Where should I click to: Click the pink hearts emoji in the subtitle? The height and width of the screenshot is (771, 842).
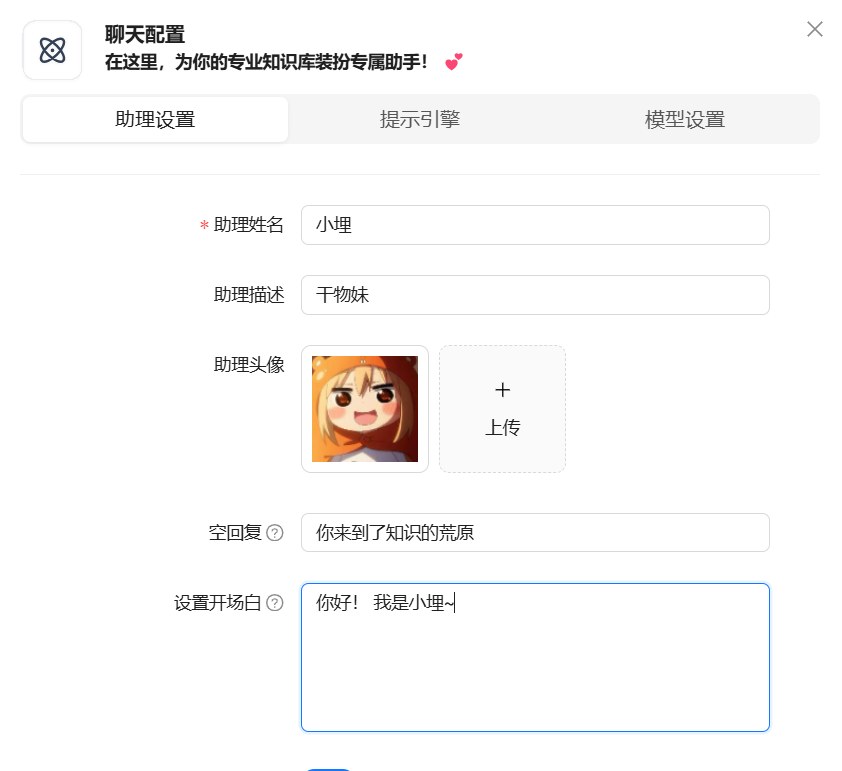click(x=454, y=62)
